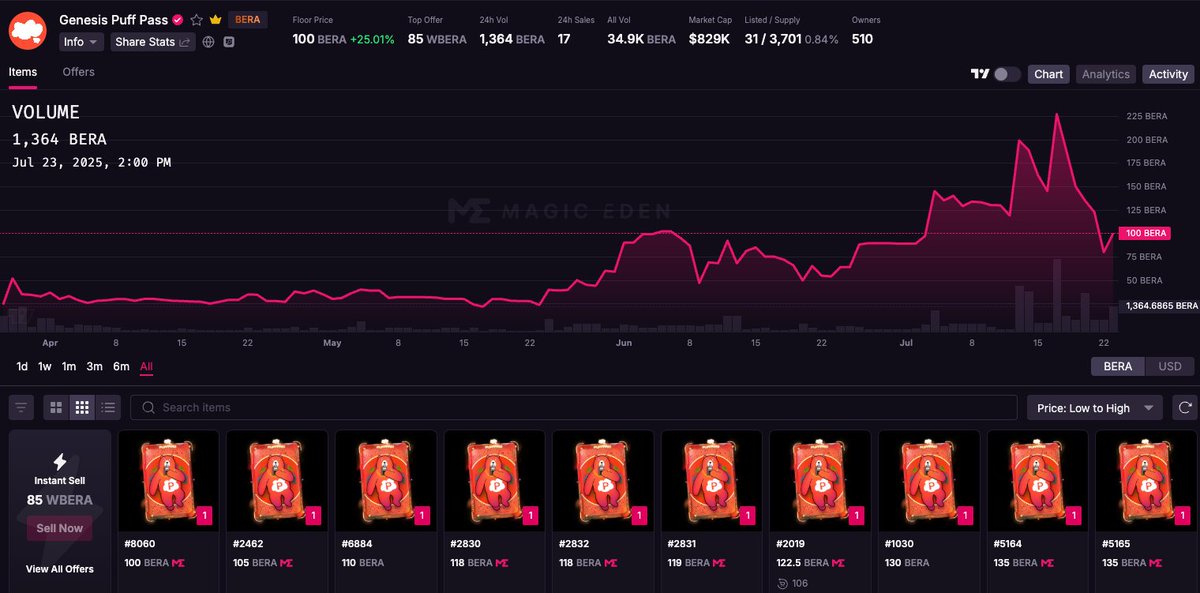Expand the Info dropdown

point(81,42)
